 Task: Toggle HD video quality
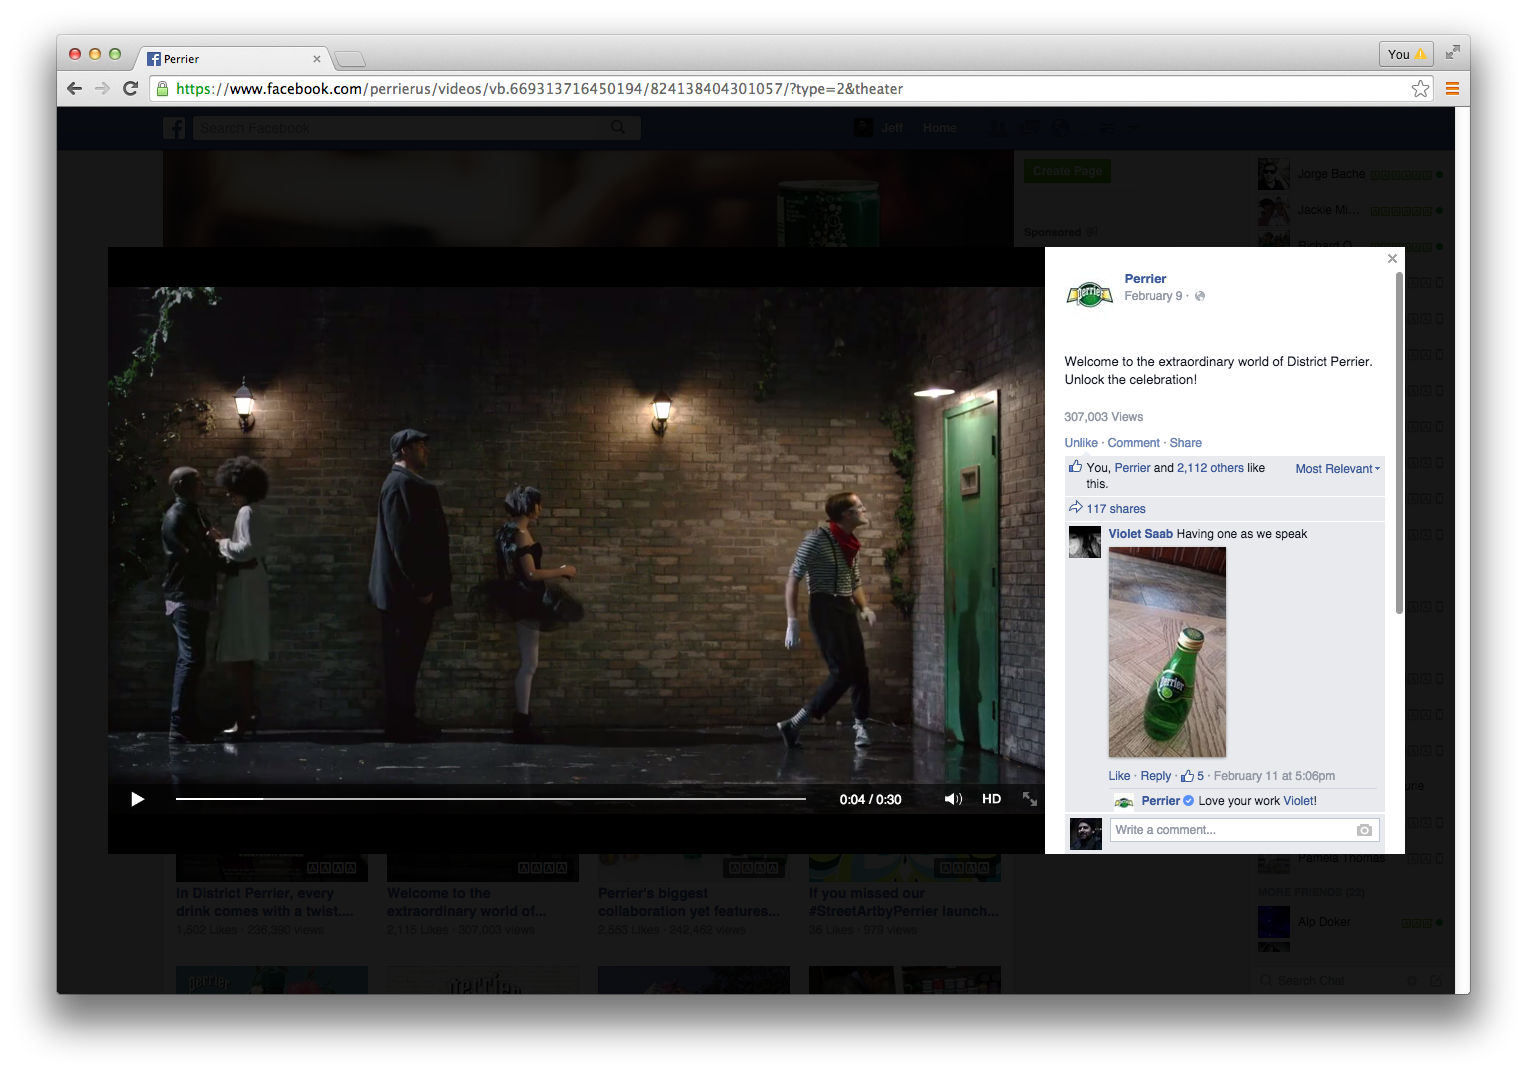(x=991, y=799)
